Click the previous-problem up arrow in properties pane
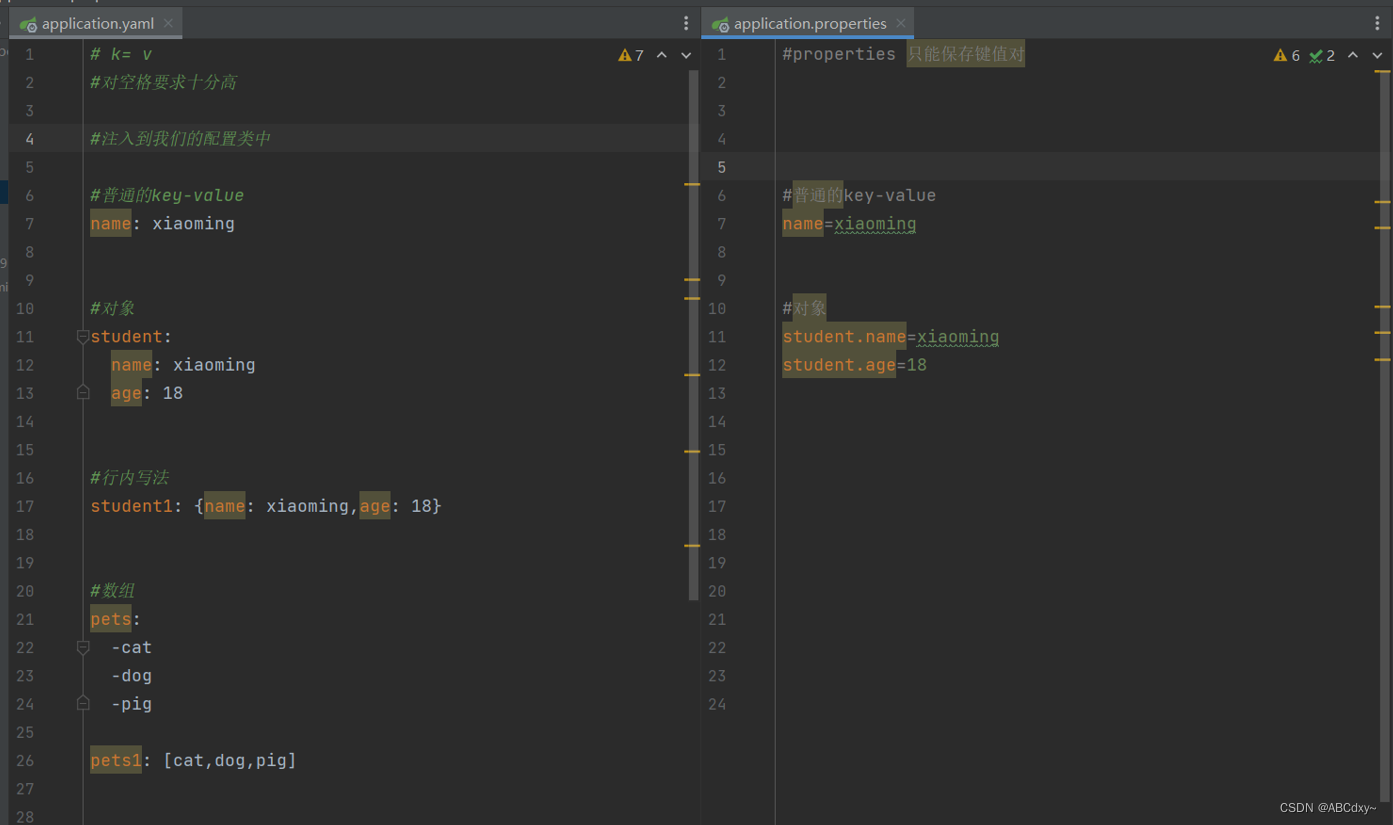Viewport: 1393px width, 825px height. 1353,56
